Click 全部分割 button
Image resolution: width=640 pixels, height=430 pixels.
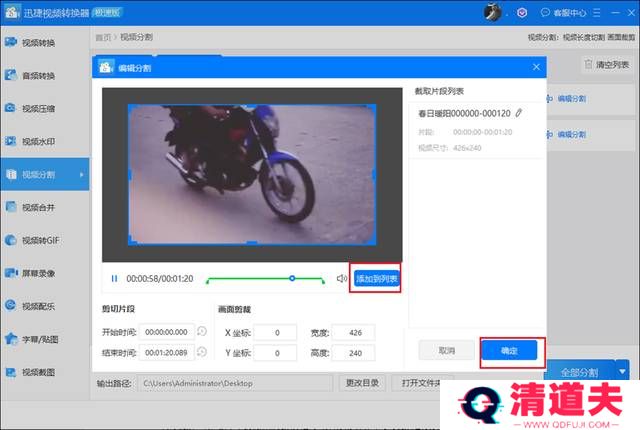click(x=580, y=372)
